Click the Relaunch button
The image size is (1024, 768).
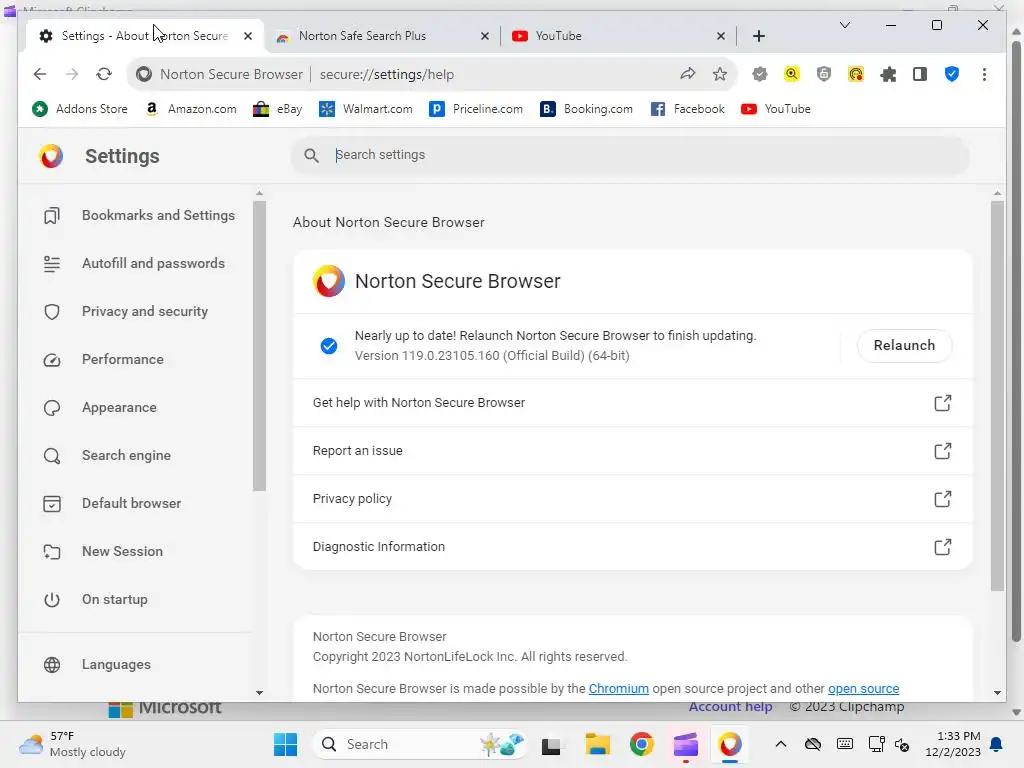point(904,345)
